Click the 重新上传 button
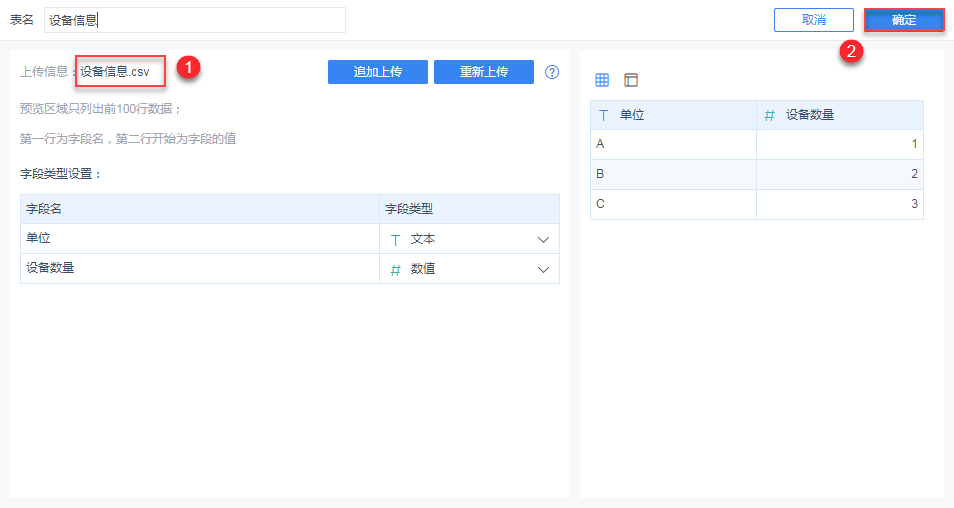The width and height of the screenshot is (954, 508). 484,72
